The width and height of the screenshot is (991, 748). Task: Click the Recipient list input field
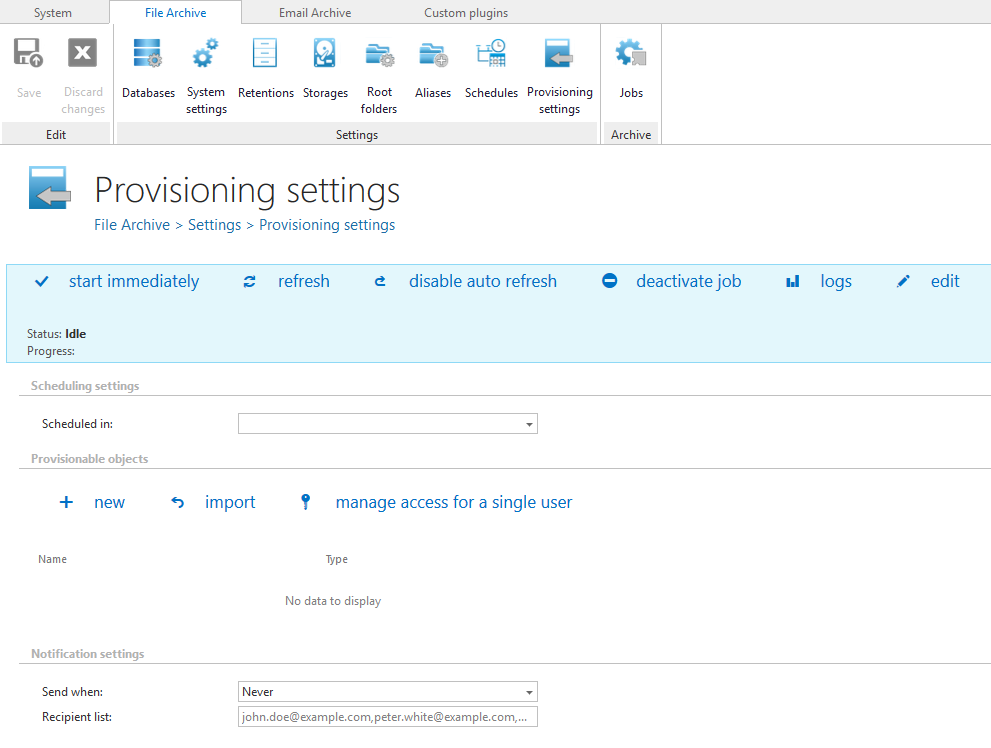[387, 717]
